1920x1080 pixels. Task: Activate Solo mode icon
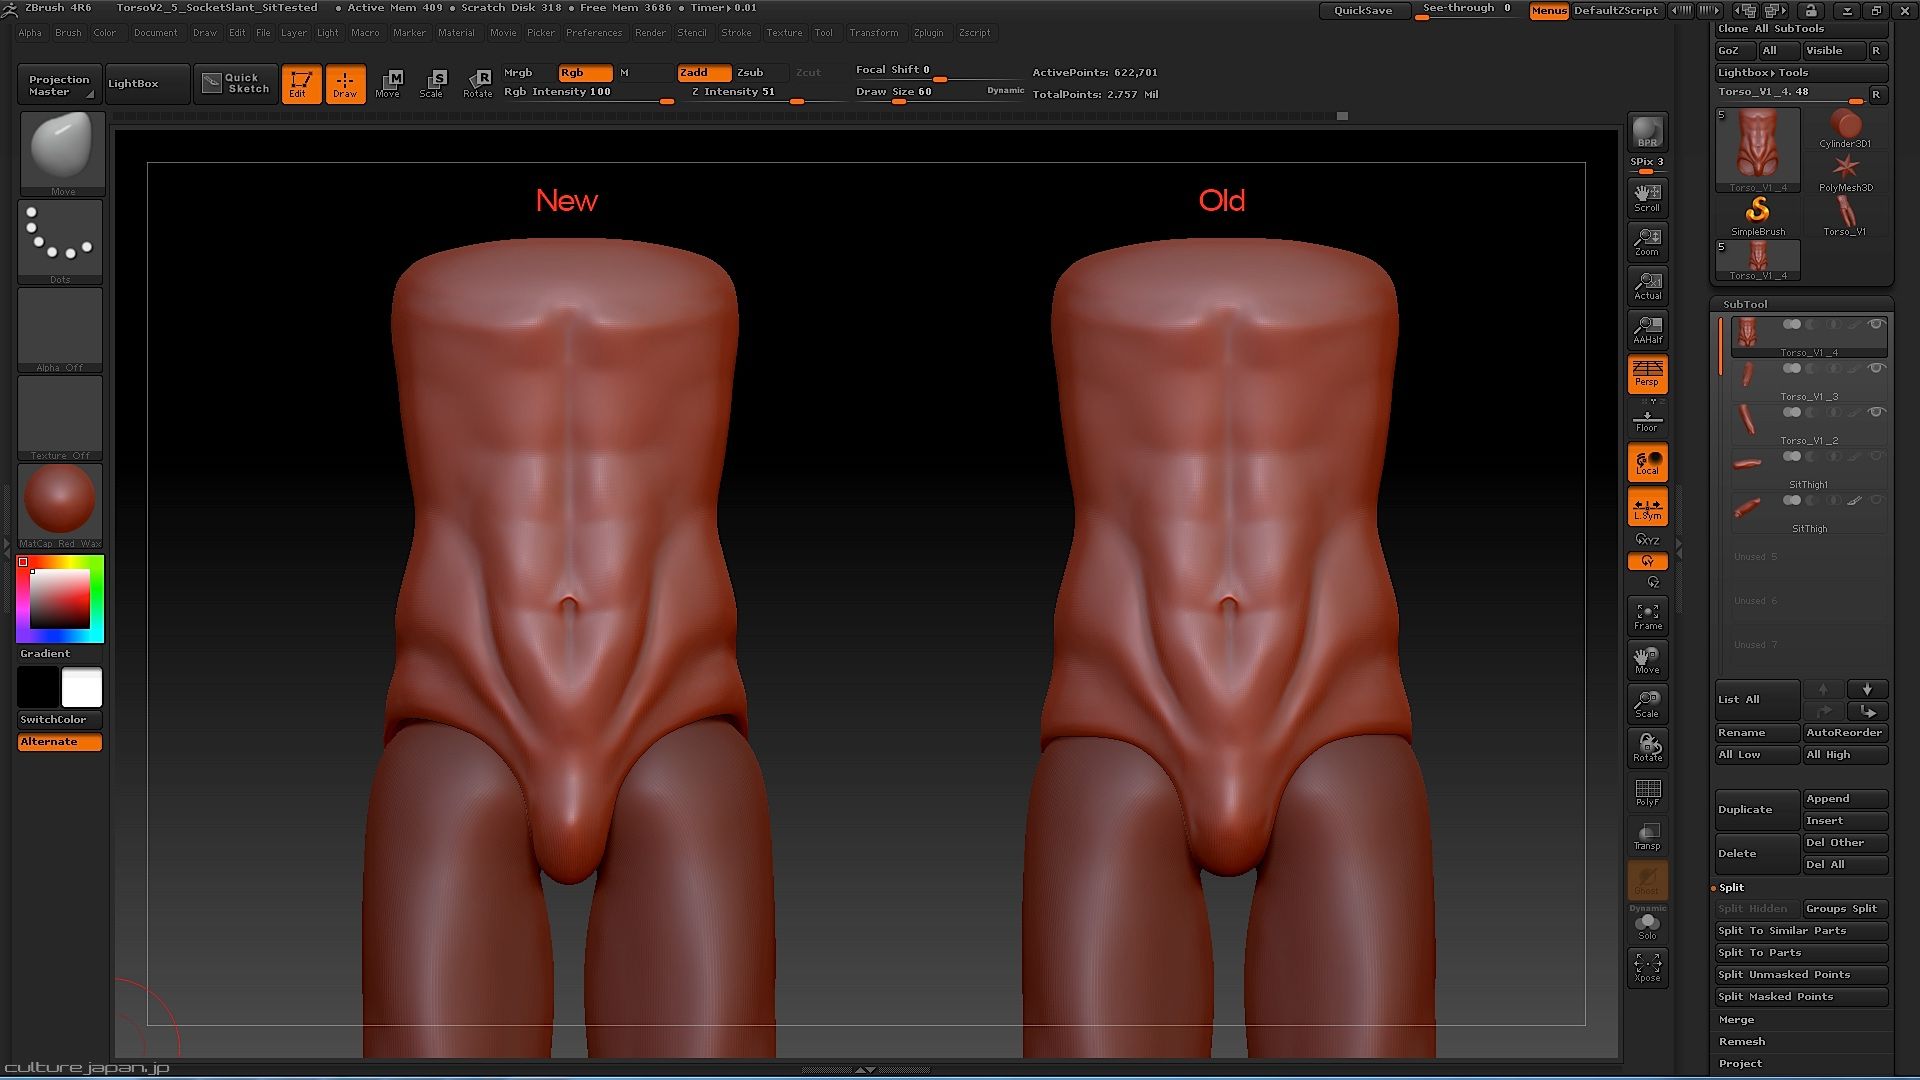pos(1647,925)
